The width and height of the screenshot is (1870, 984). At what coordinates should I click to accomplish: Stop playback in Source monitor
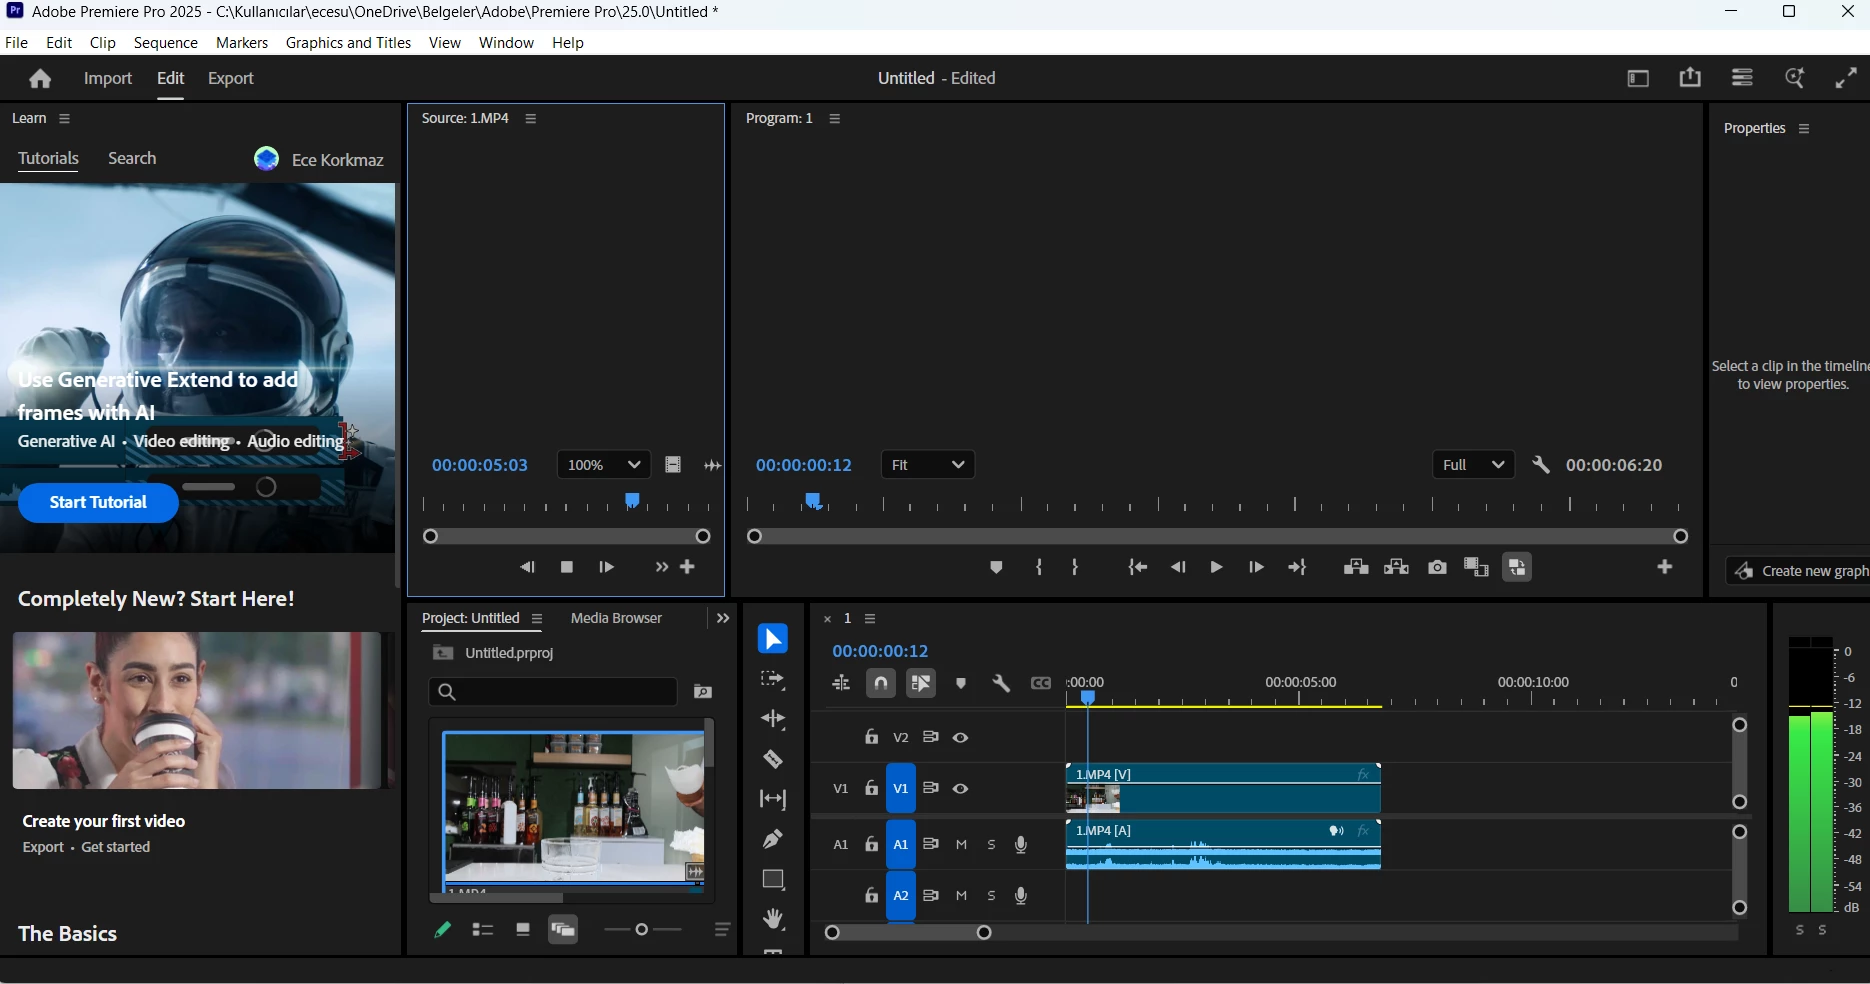(567, 567)
